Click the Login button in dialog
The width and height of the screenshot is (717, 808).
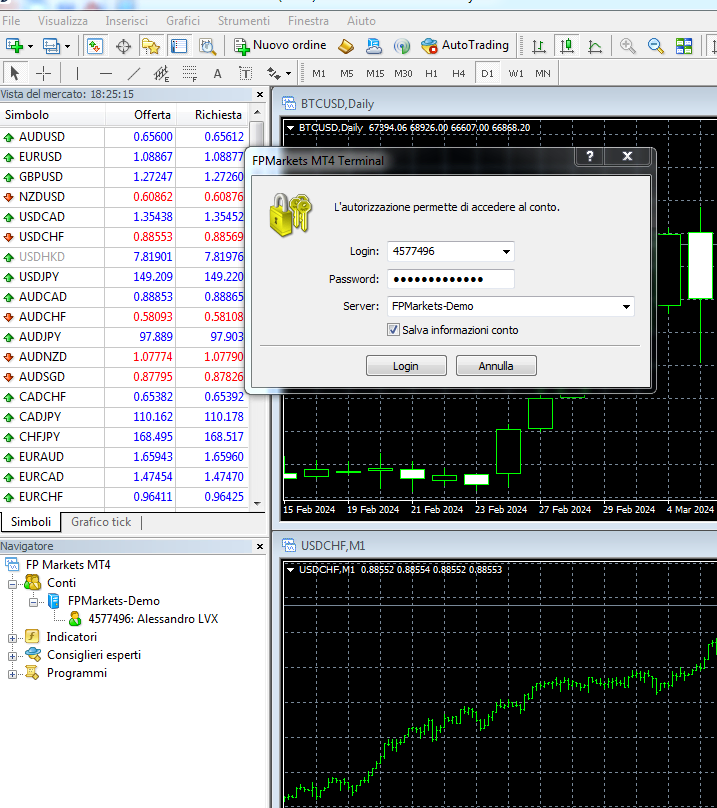tap(406, 366)
